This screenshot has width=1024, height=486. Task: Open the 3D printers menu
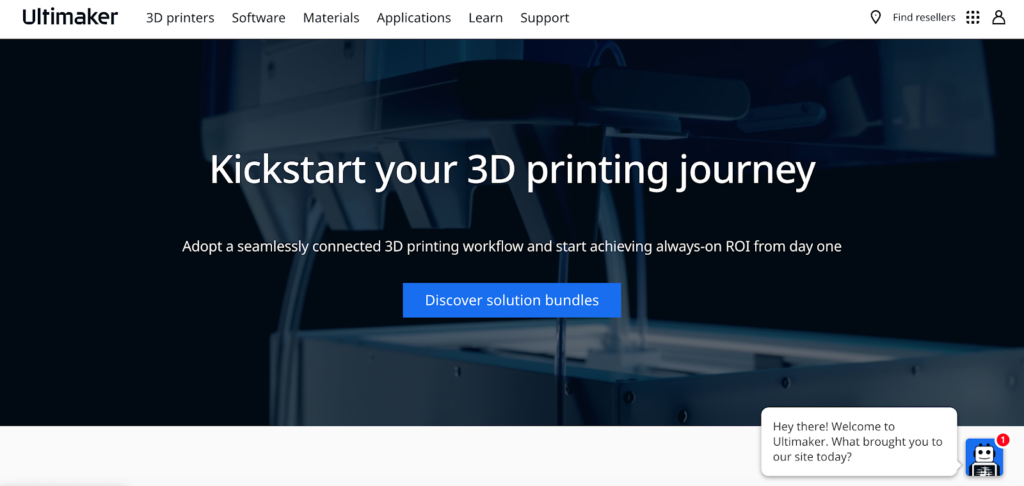(180, 18)
